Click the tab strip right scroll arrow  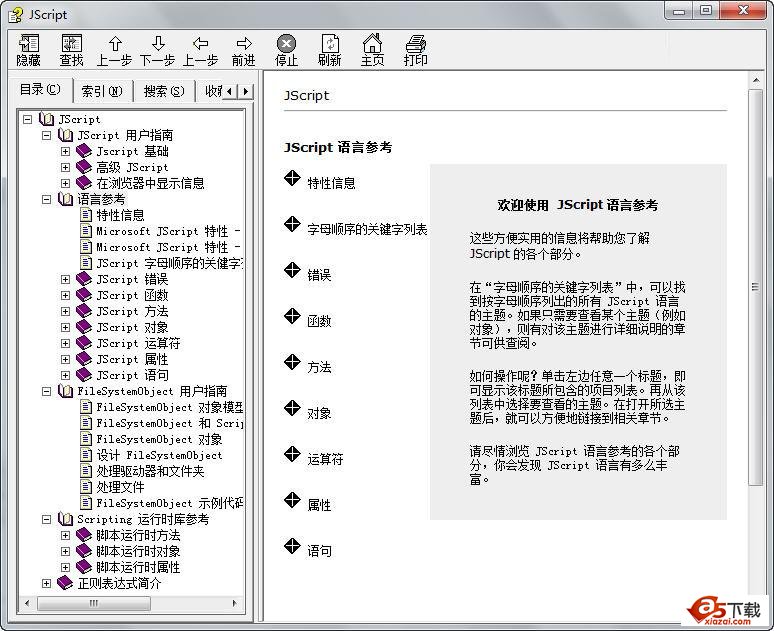tap(246, 91)
